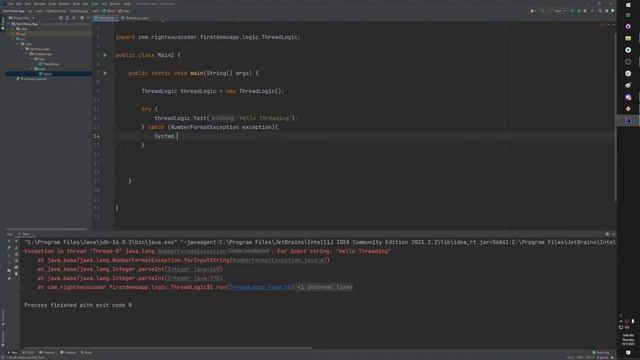640x360 pixels.
Task: Open the Window menu
Action: (115, 4)
